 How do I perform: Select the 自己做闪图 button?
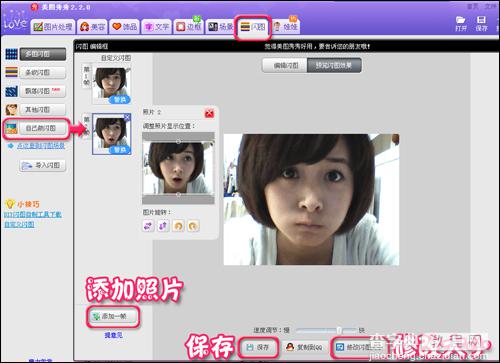click(43, 128)
